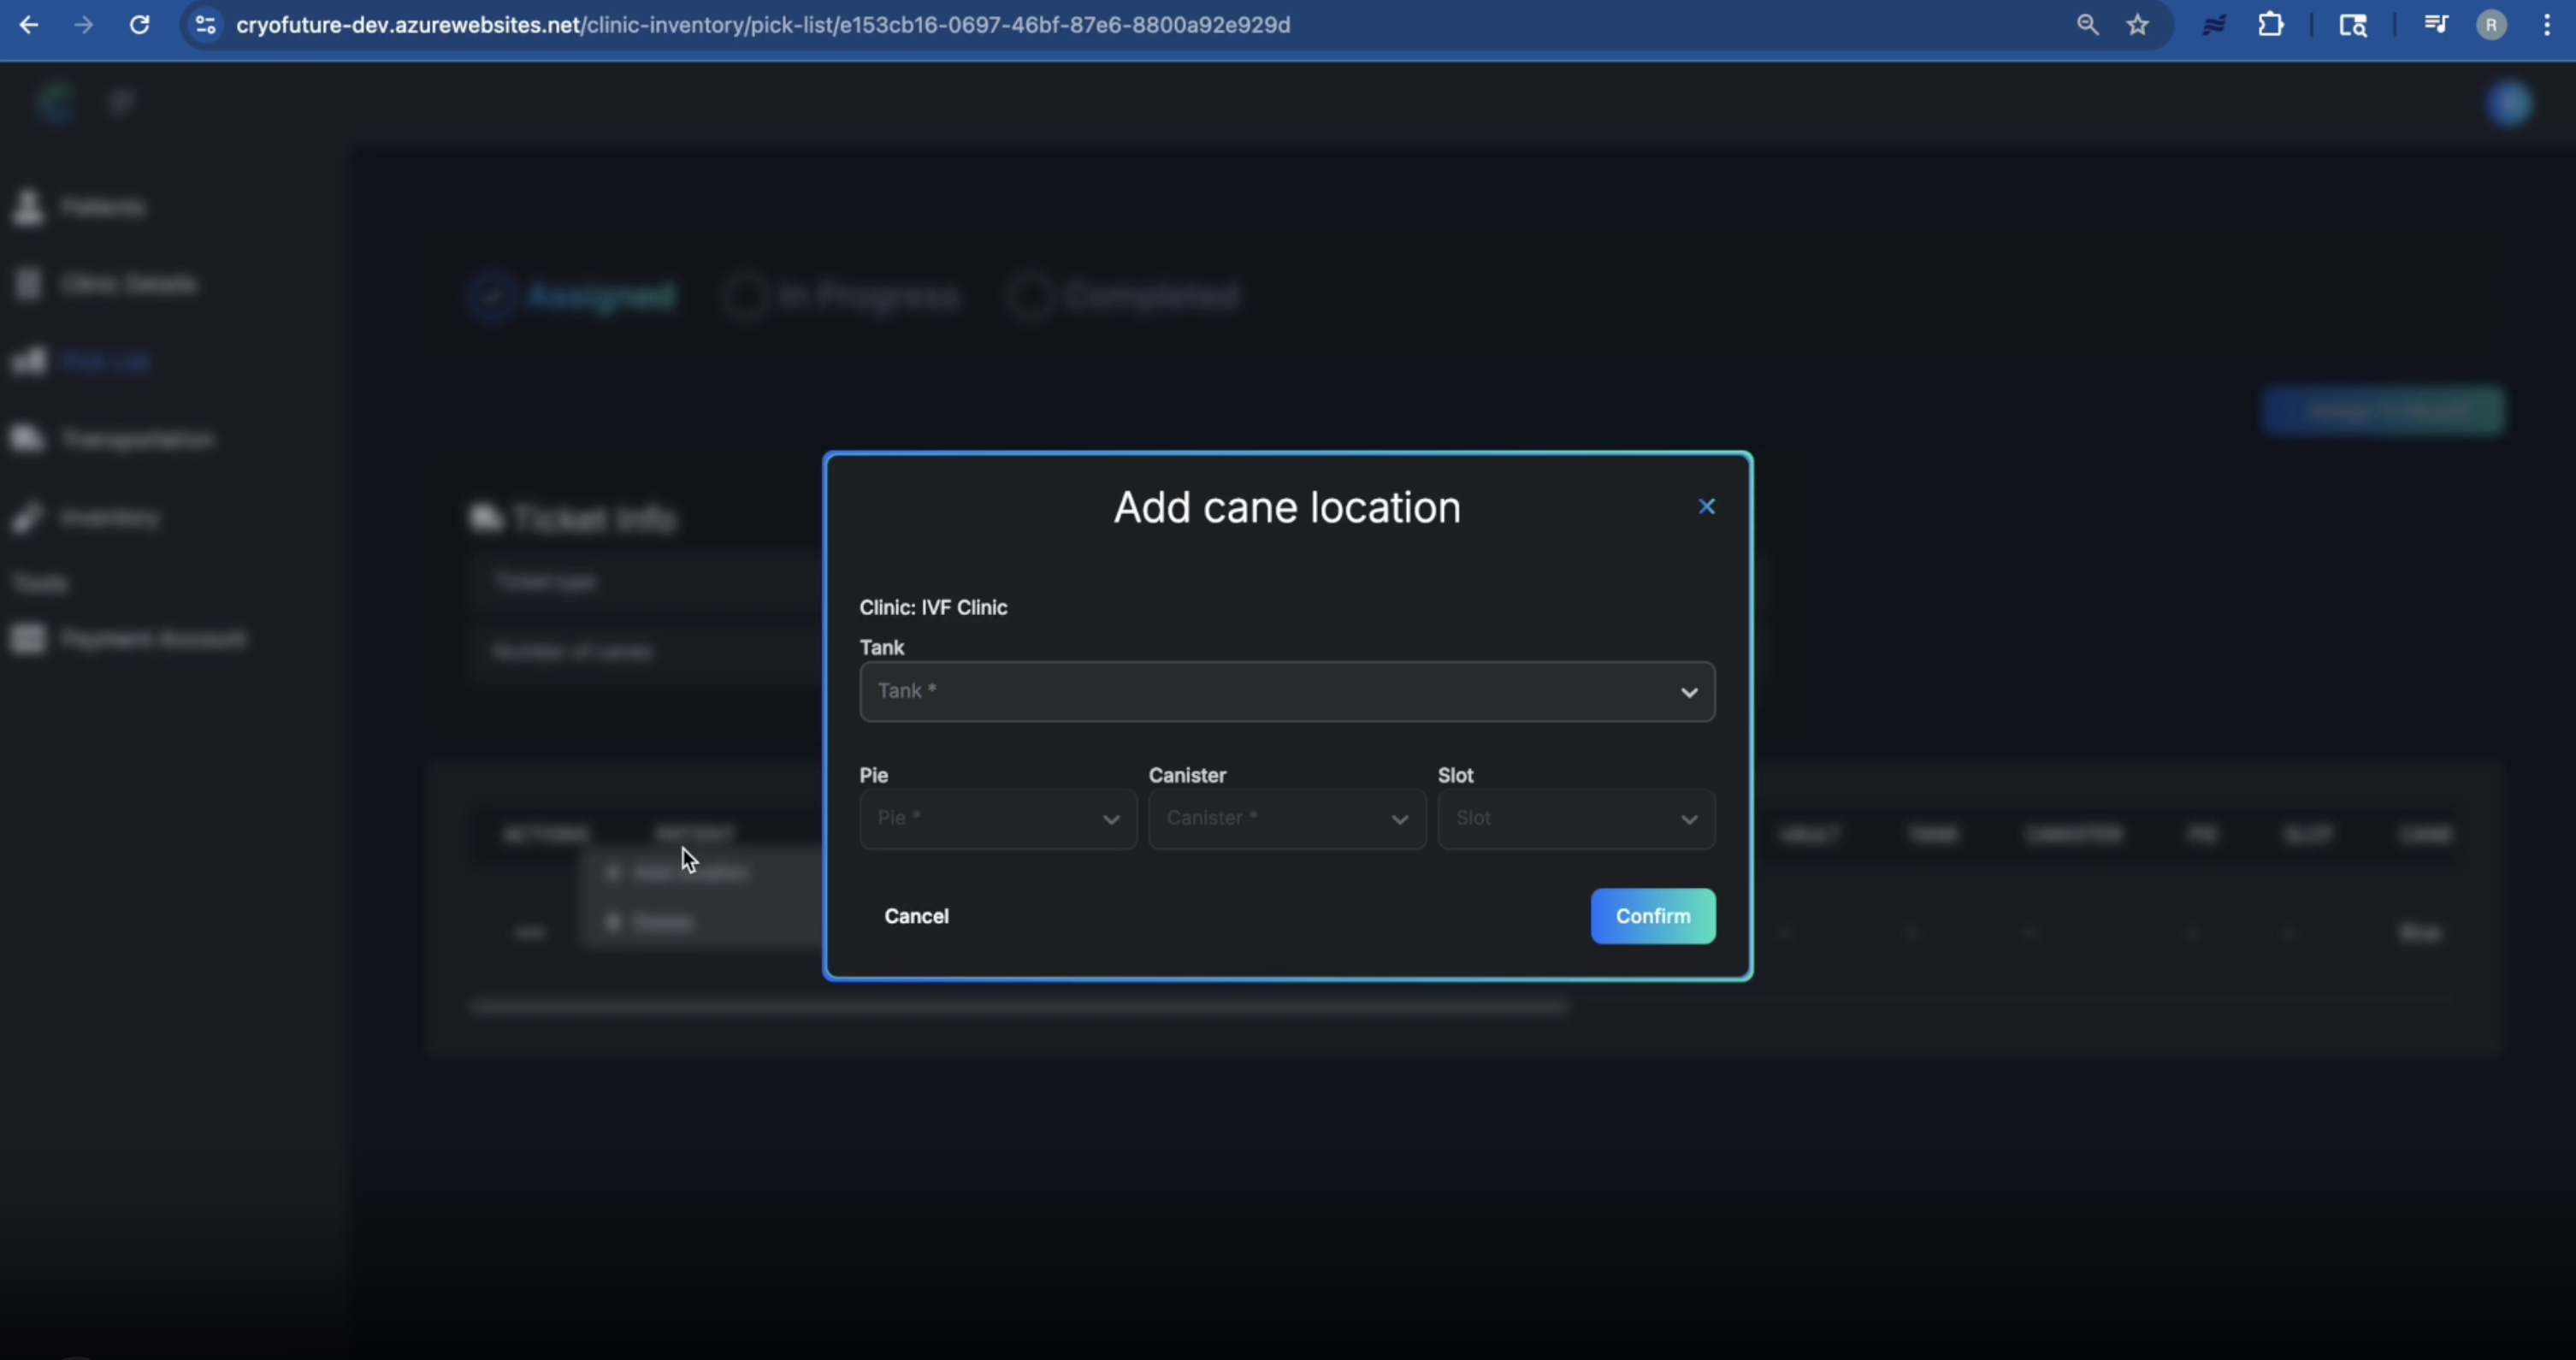Open the browser extensions menu
Viewport: 2576px width, 1360px height.
pyautogui.click(x=2272, y=25)
